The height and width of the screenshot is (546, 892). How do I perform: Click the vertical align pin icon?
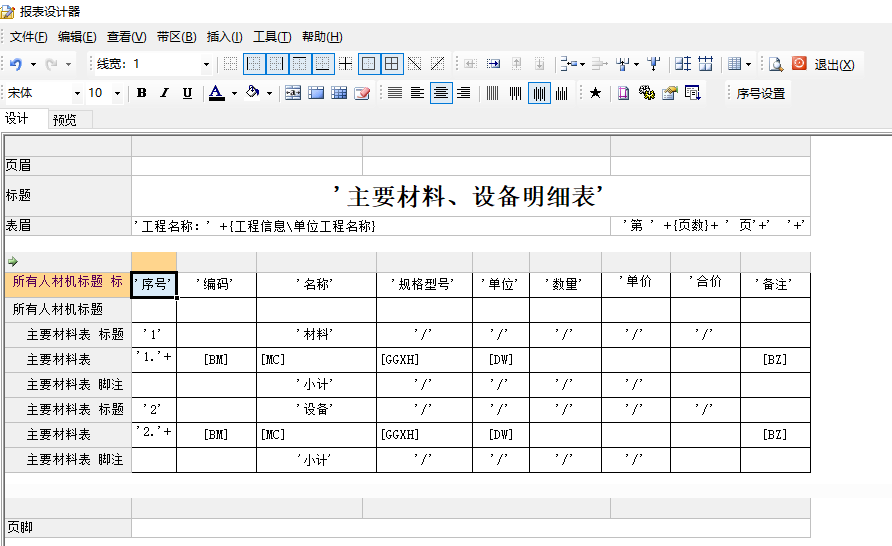(x=654, y=64)
